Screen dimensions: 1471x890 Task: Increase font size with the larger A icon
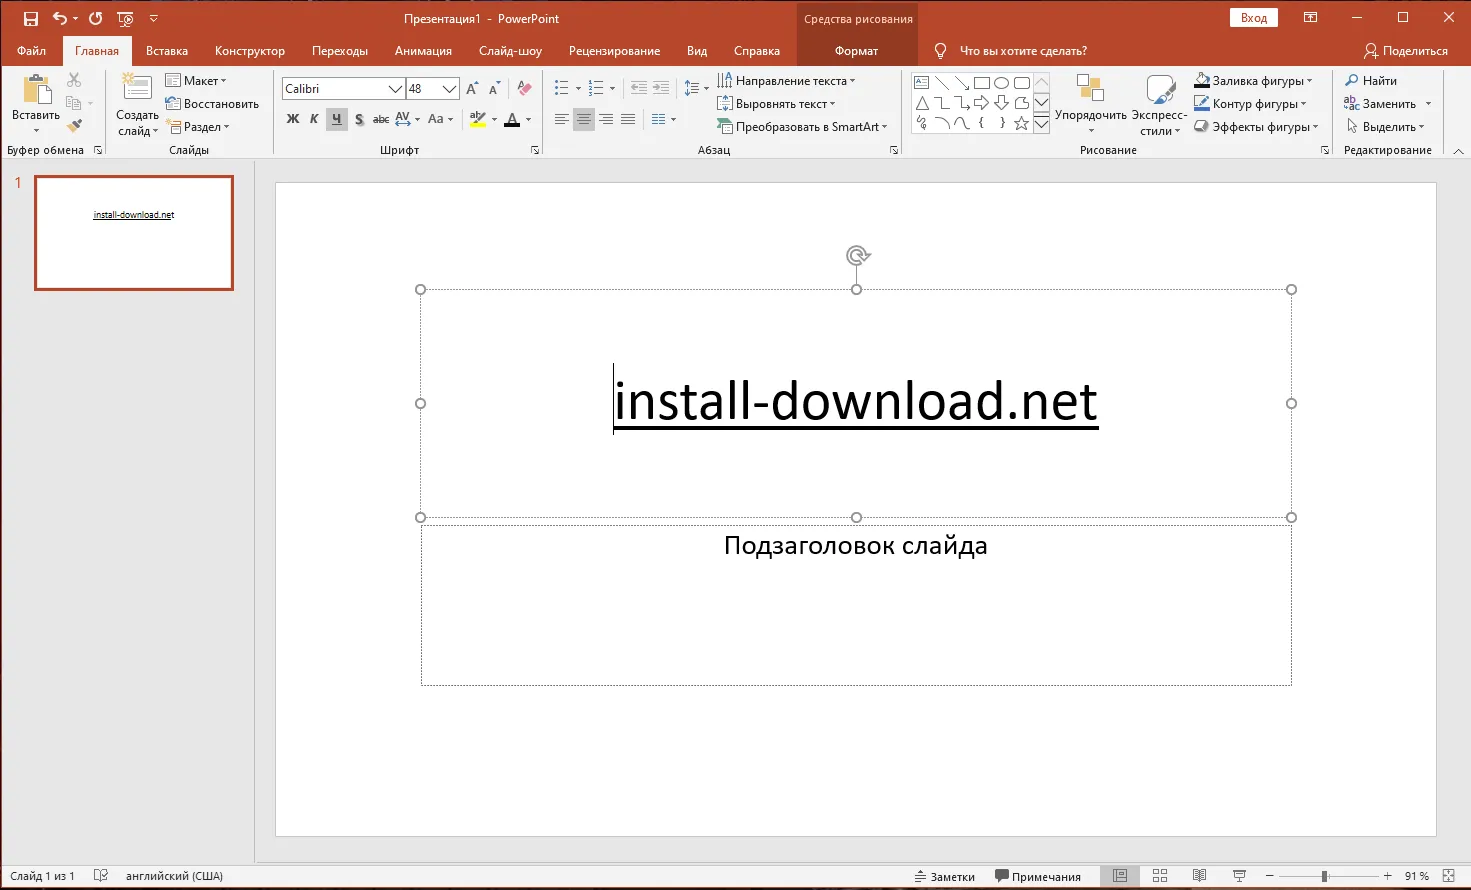pyautogui.click(x=472, y=89)
